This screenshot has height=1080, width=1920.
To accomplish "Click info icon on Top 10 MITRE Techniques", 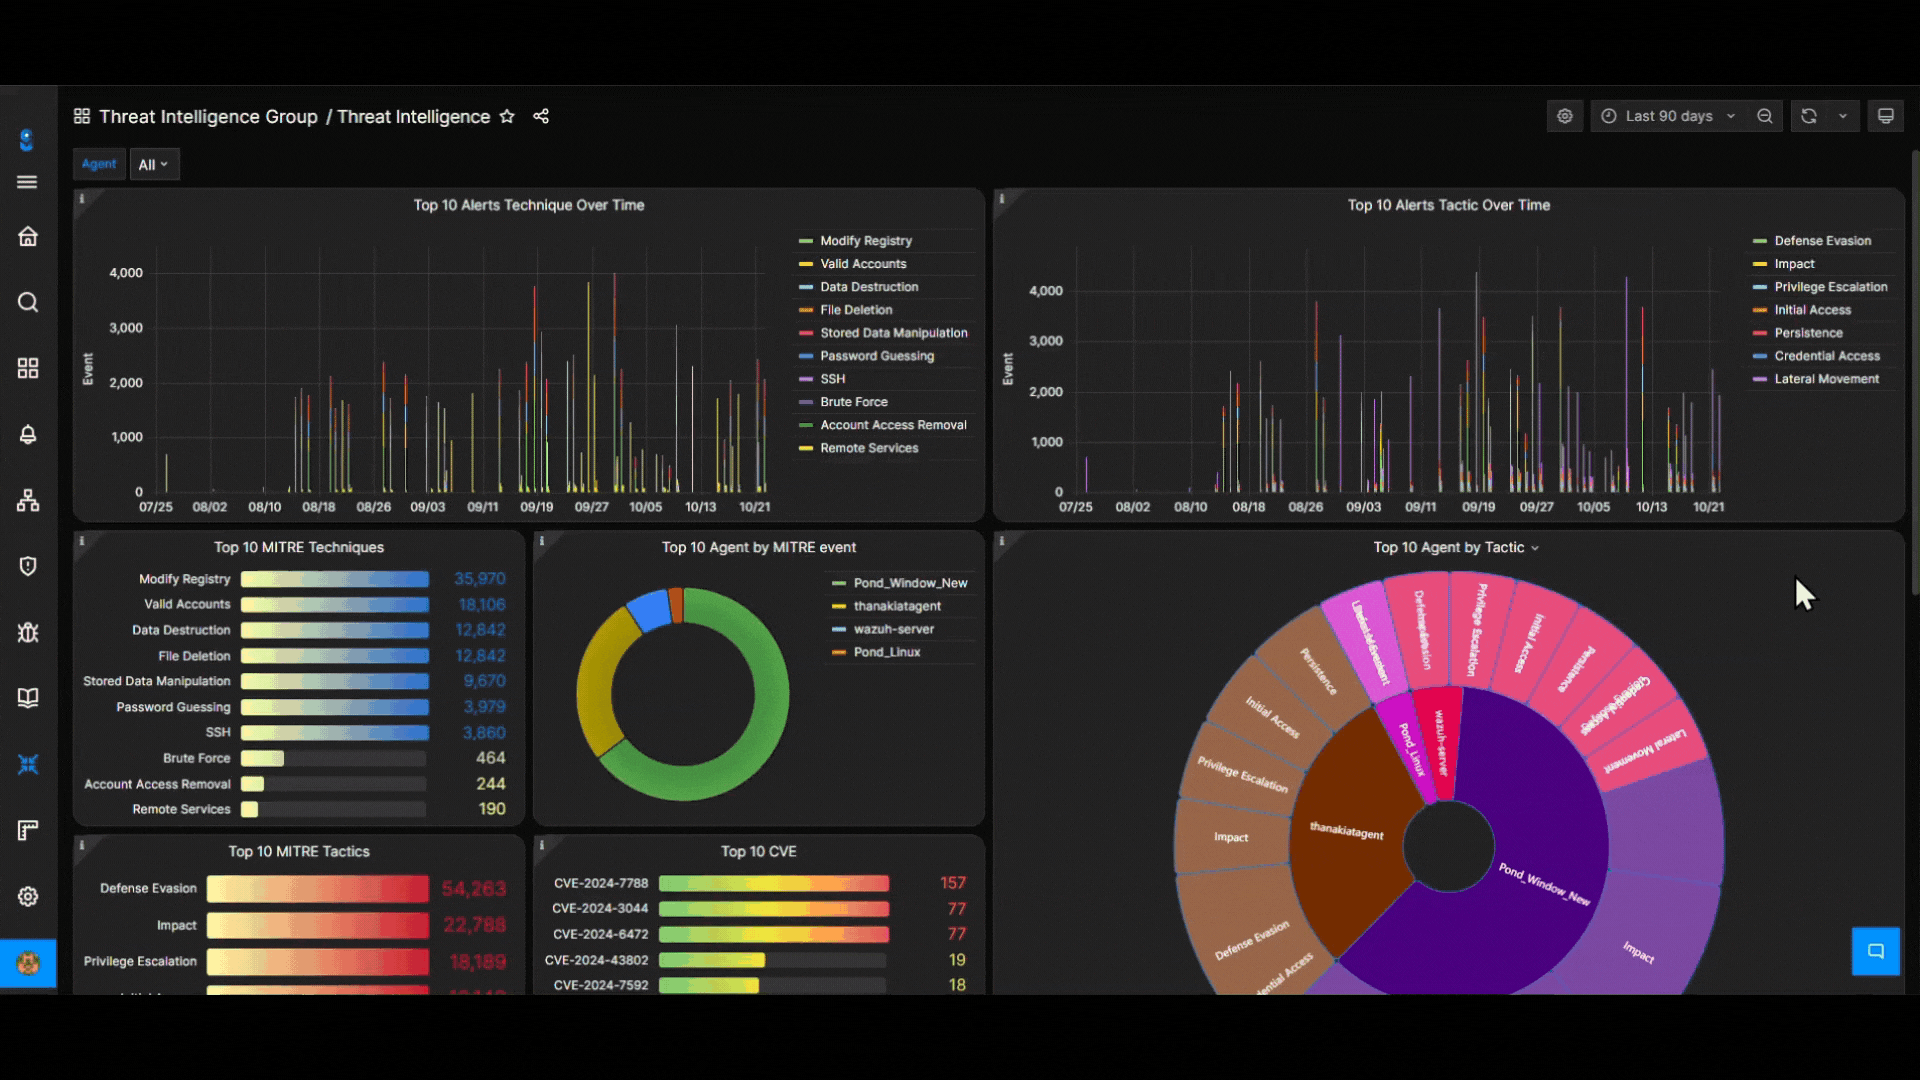I will (82, 541).
